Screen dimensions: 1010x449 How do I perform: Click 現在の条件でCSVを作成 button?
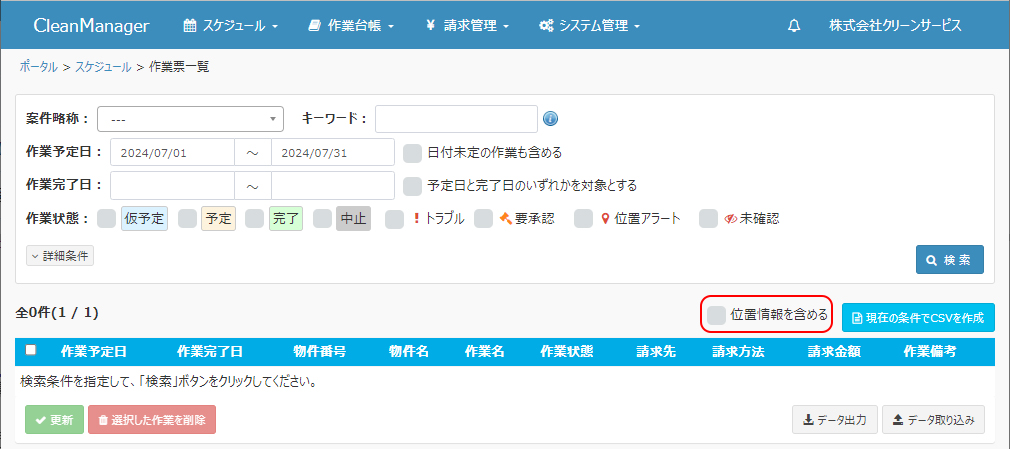(918, 318)
